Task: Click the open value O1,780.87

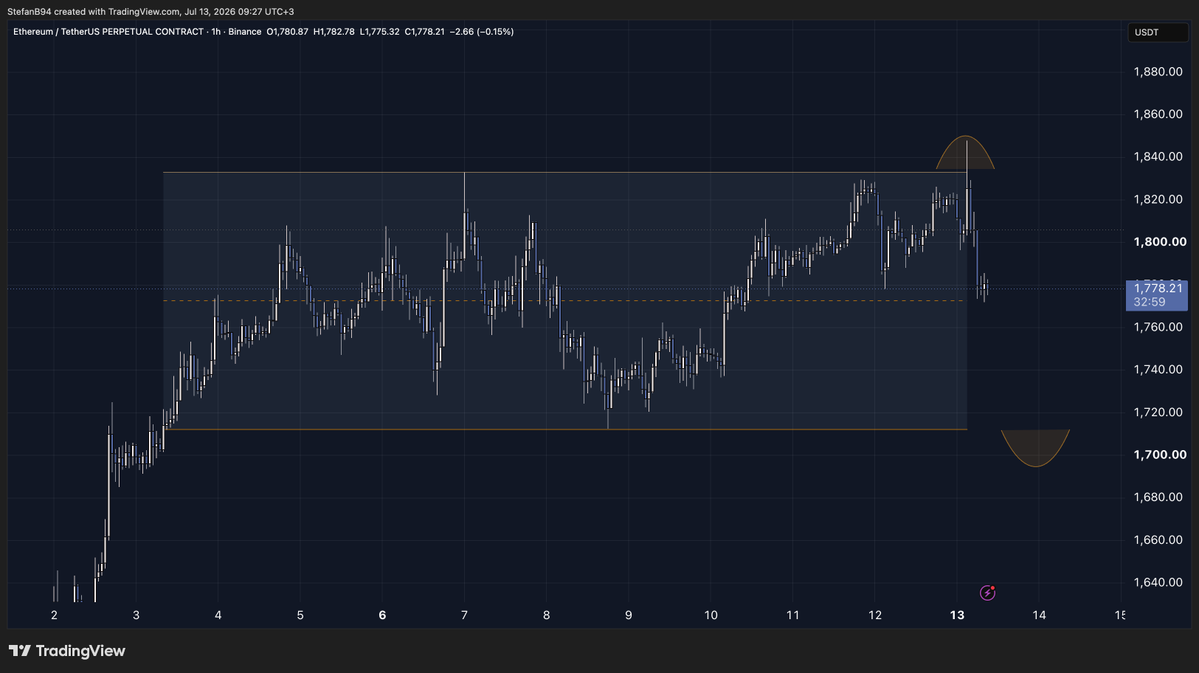Action: click(288, 32)
